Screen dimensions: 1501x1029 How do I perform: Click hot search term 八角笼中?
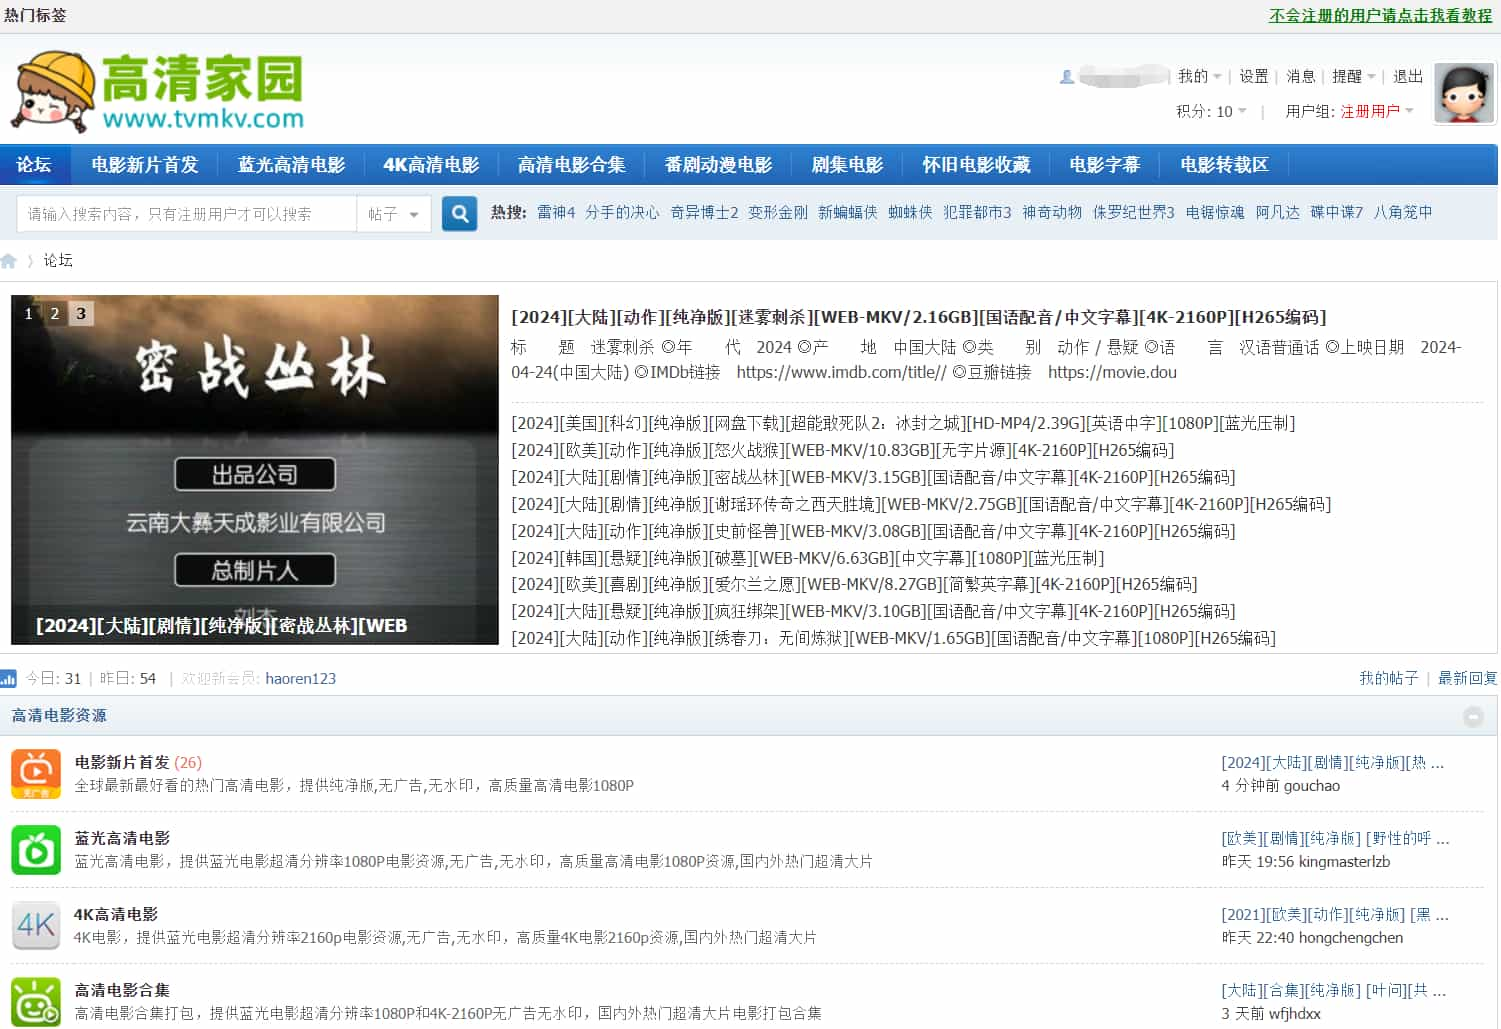(1403, 212)
